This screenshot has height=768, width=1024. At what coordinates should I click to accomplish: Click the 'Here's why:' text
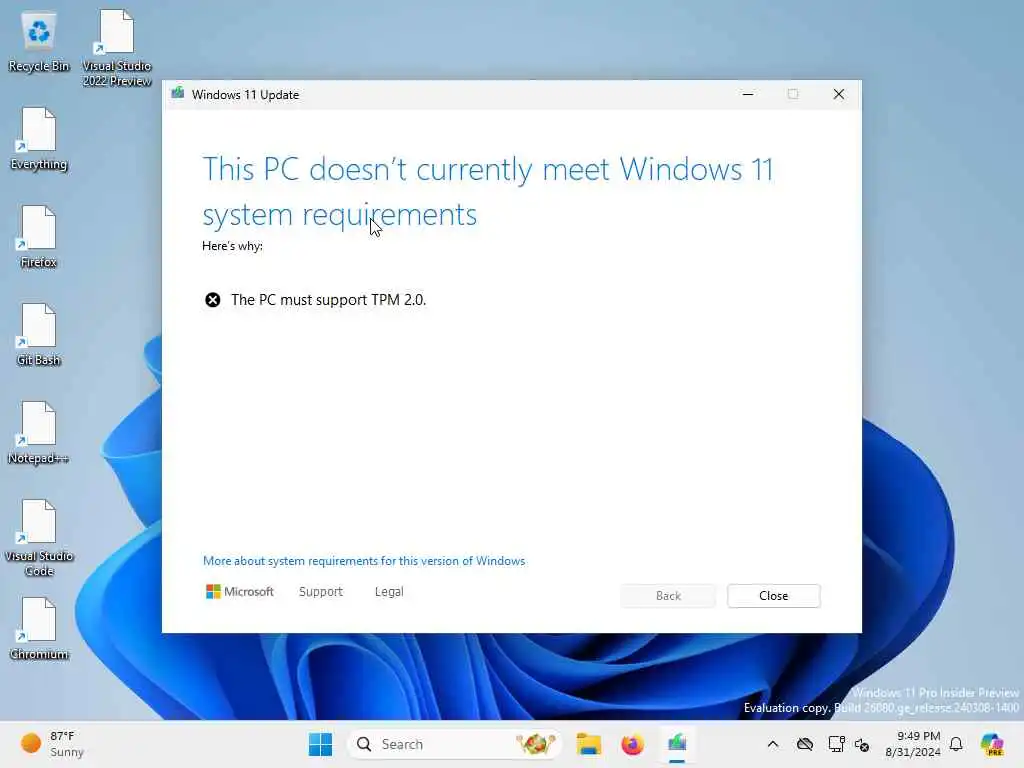(x=232, y=246)
